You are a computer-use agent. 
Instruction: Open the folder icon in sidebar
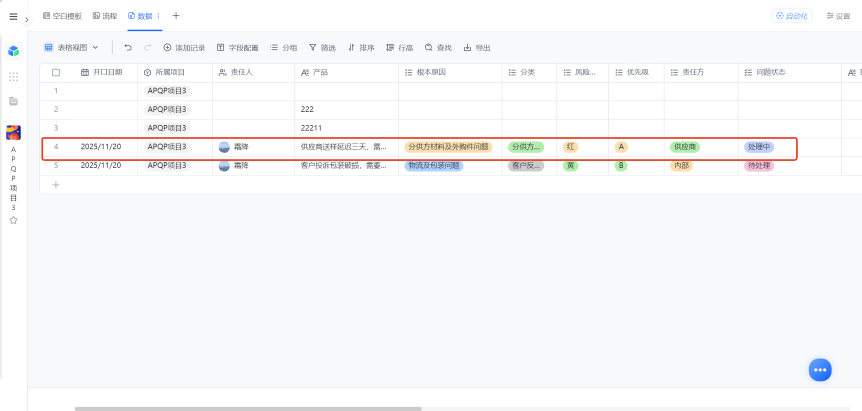[13, 101]
